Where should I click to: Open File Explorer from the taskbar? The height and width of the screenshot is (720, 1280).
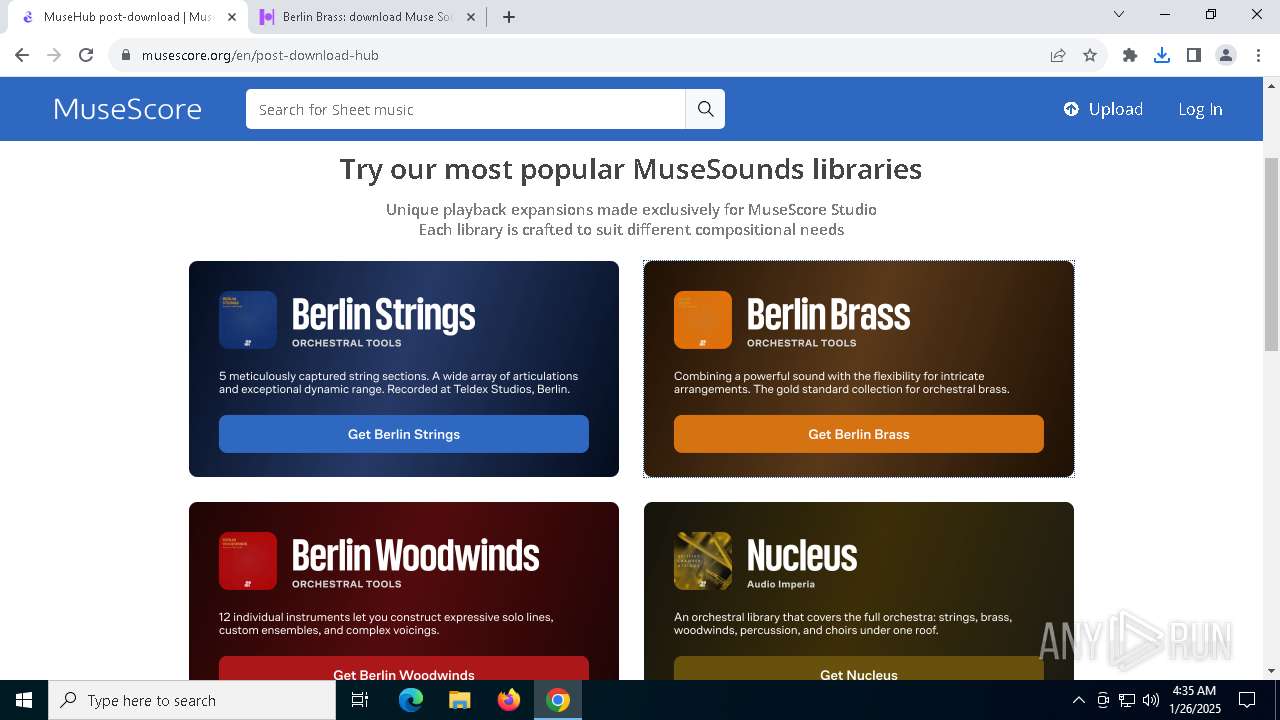[459, 700]
